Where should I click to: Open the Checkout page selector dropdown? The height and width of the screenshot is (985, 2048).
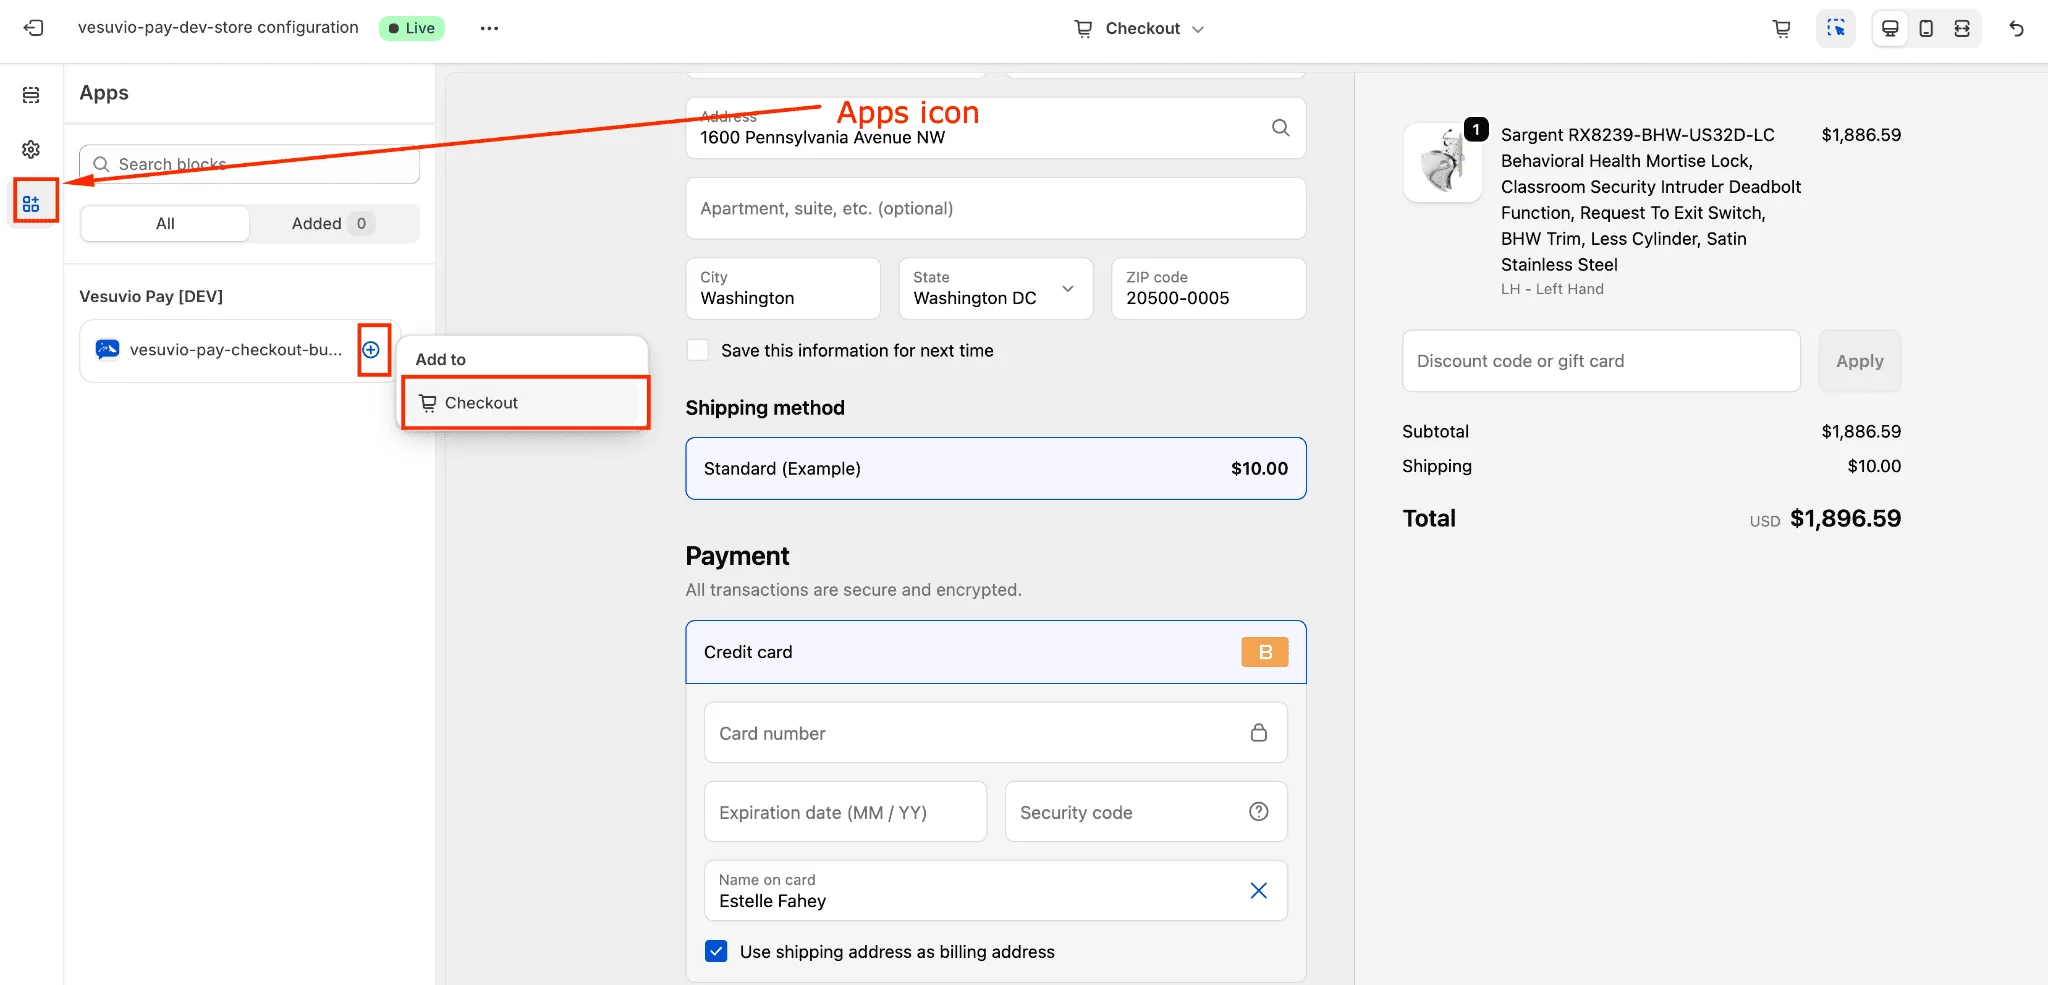tap(1140, 28)
